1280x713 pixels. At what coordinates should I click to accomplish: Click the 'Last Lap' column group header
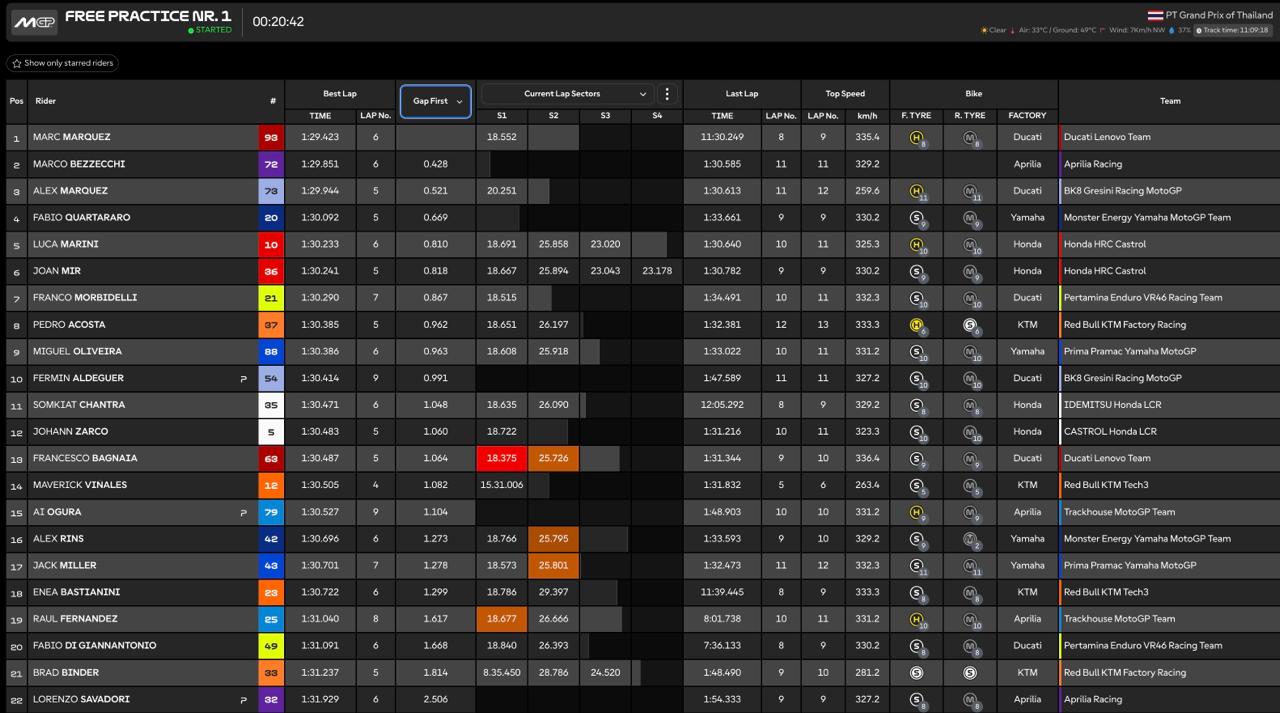742,94
